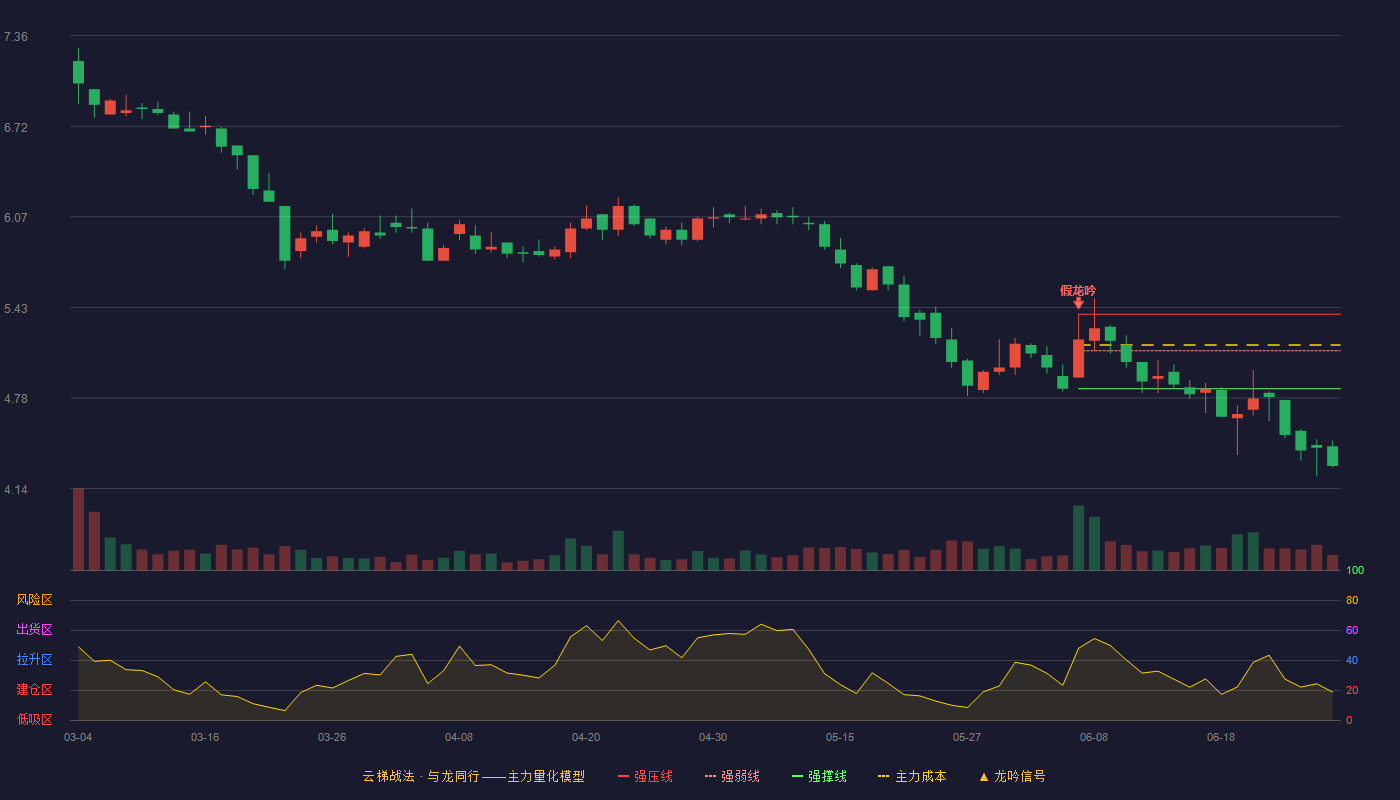Click the 7.36 price axis label
Image resolution: width=1400 pixels, height=800 pixels.
pyautogui.click(x=16, y=37)
